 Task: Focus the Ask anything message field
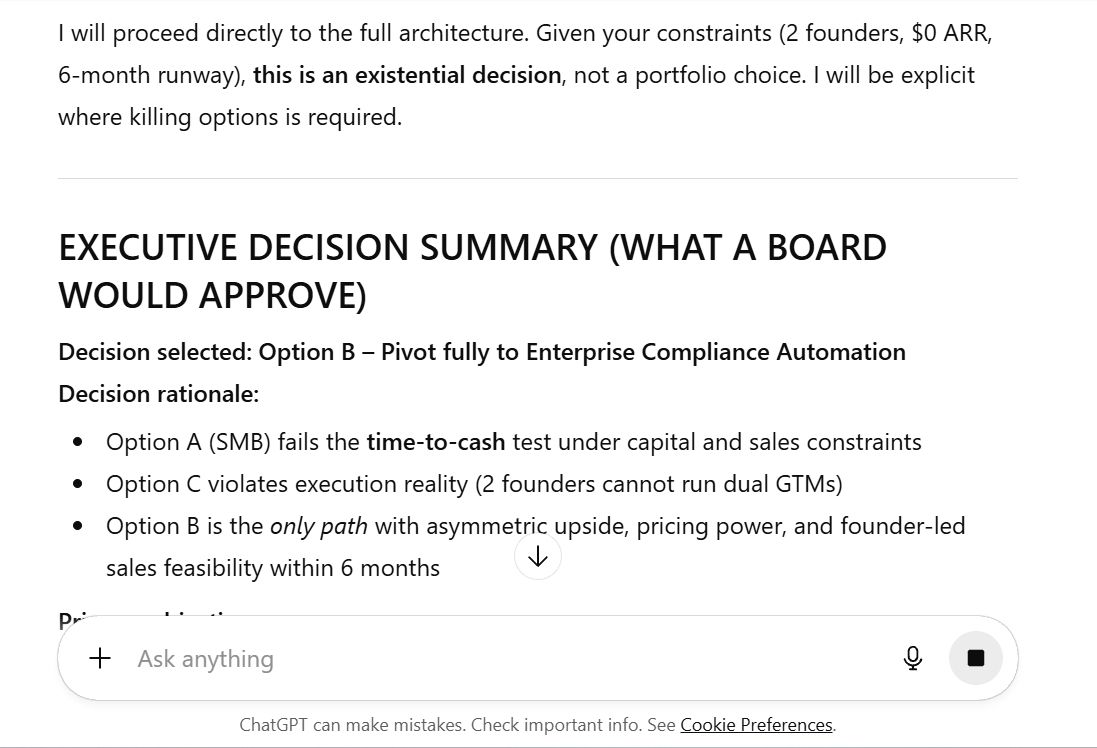coord(500,658)
